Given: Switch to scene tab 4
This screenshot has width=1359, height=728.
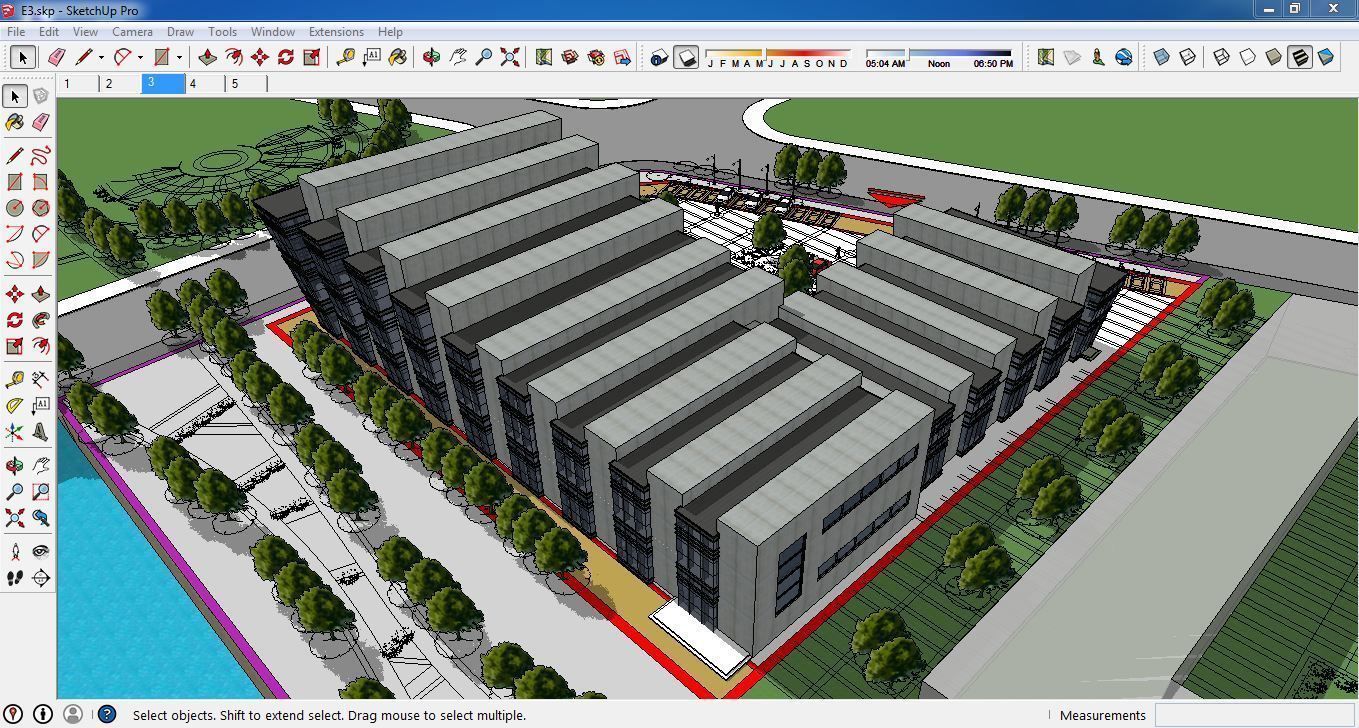Looking at the screenshot, I should point(205,84).
